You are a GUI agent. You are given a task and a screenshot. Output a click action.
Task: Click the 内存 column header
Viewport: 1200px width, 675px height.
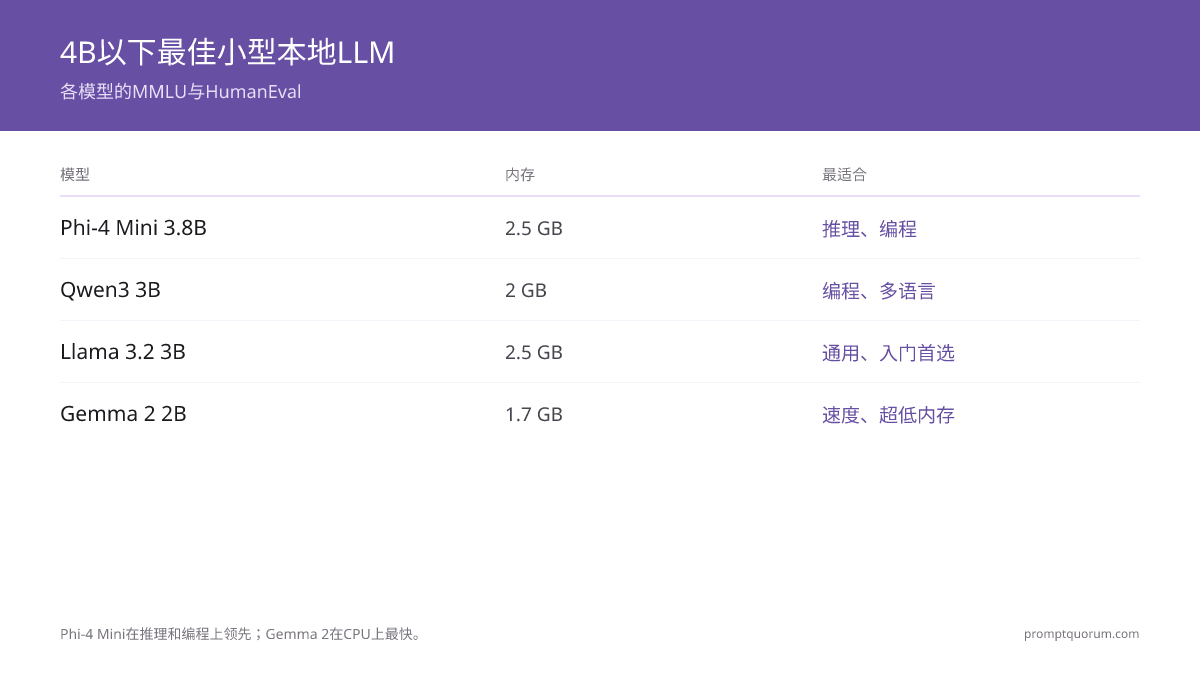[520, 175]
